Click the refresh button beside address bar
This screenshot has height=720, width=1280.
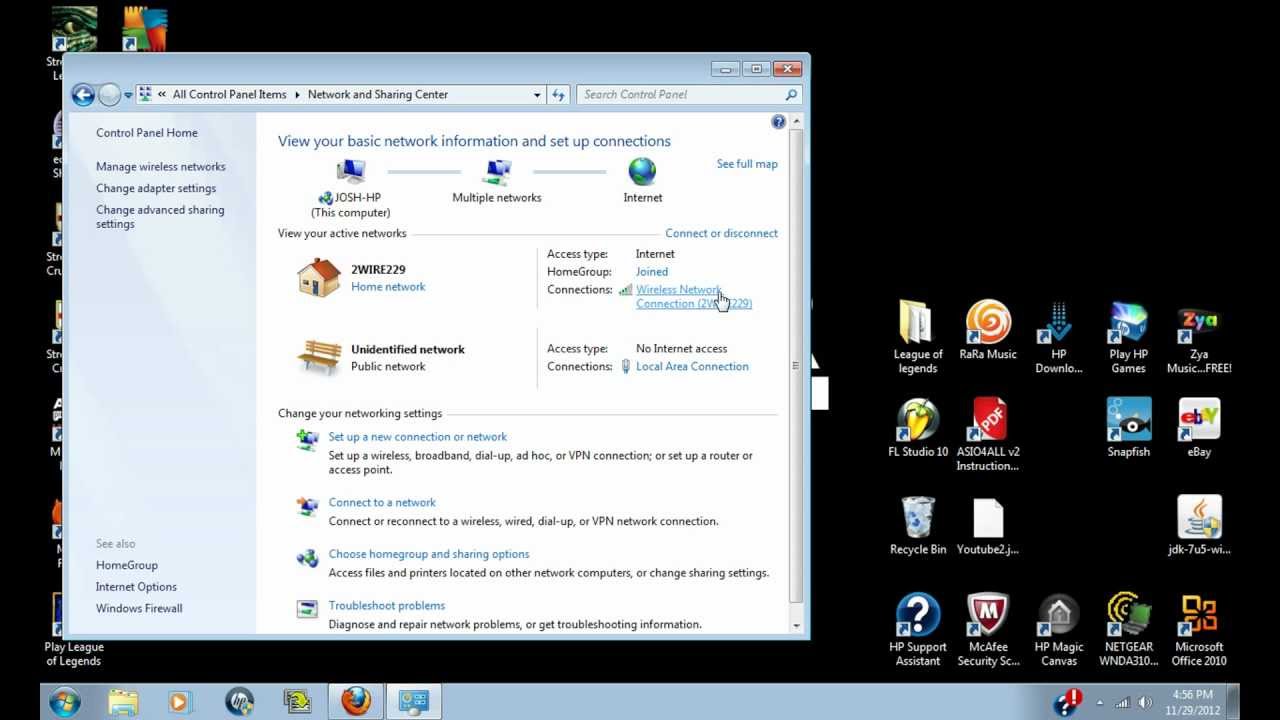[x=558, y=95]
